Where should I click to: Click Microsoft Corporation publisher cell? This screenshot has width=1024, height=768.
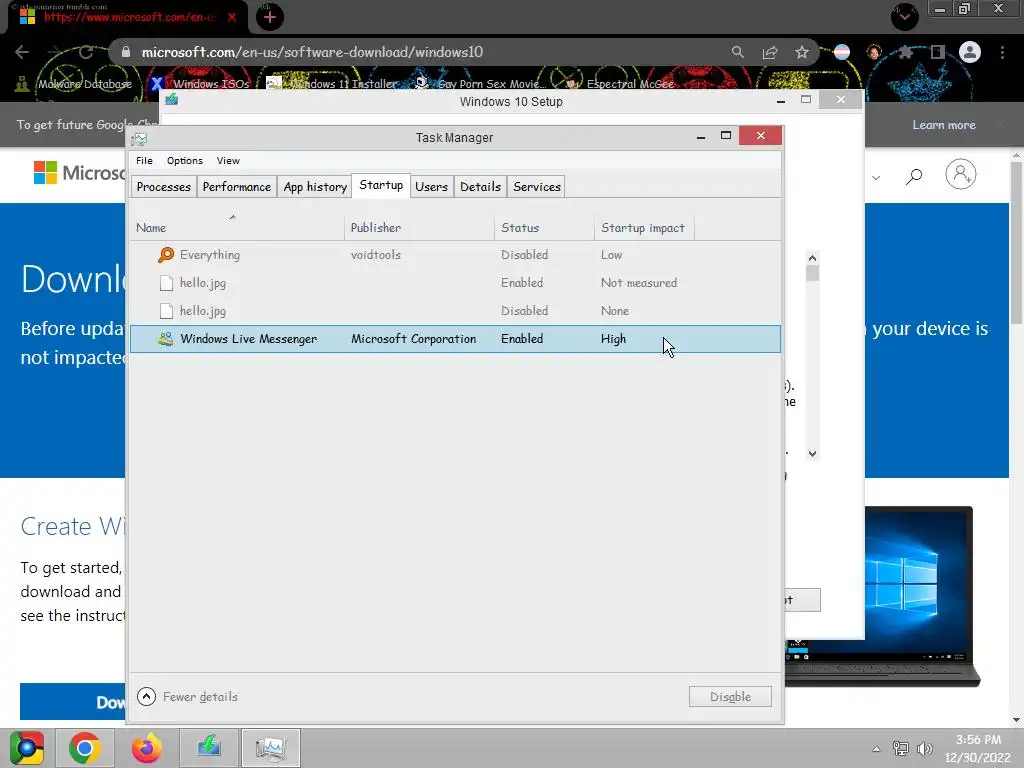coord(413,339)
